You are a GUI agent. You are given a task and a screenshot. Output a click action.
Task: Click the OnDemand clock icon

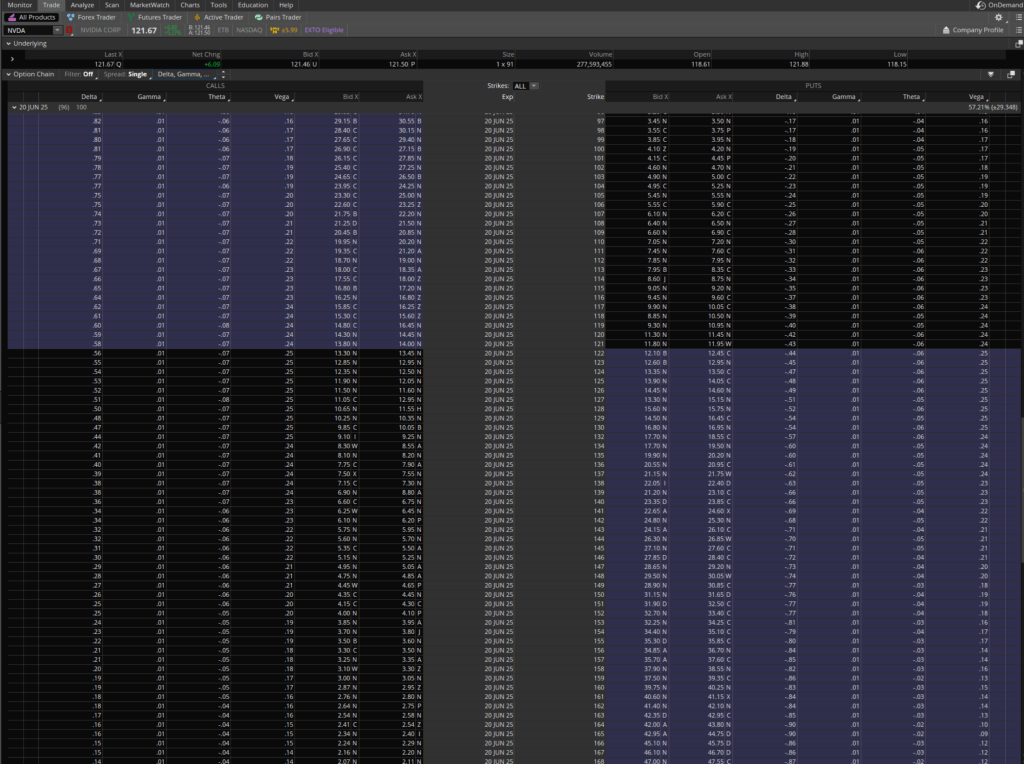[x=979, y=5]
